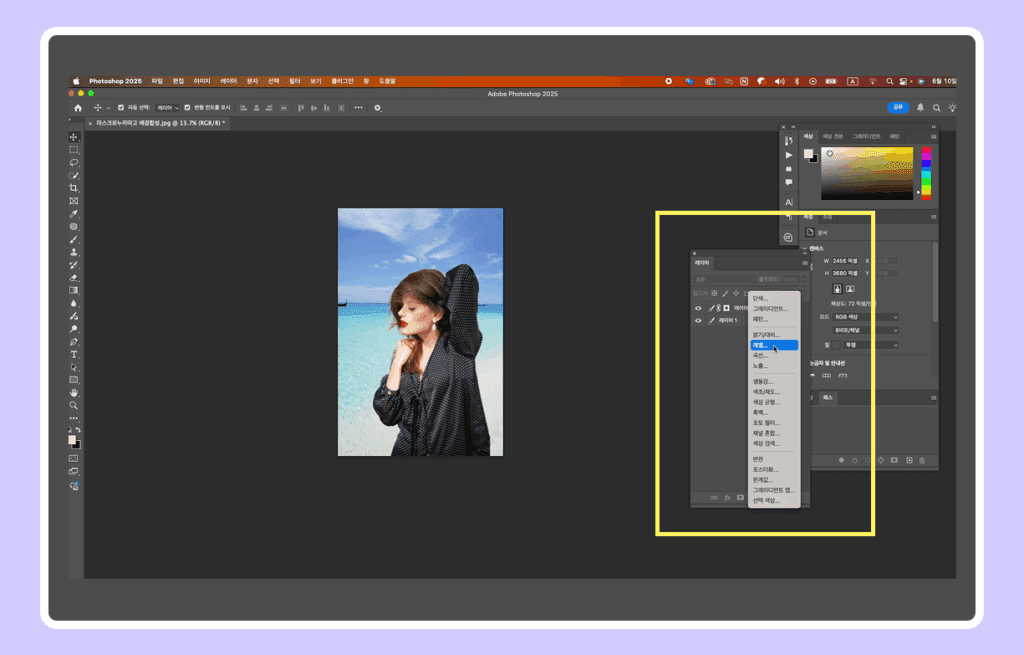The image size is (1024, 655).
Task: Select the Brush tool
Action: [x=74, y=240]
